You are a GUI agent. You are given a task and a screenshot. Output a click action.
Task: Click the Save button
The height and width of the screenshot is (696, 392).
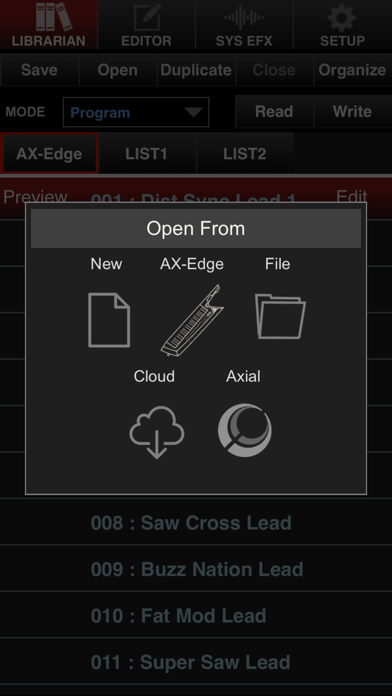[x=39, y=70]
